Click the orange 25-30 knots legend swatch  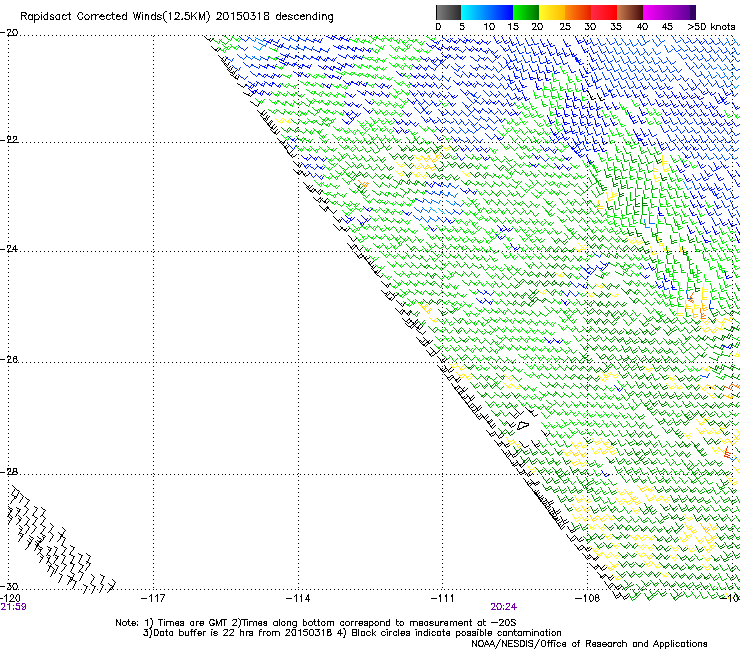(578, 12)
